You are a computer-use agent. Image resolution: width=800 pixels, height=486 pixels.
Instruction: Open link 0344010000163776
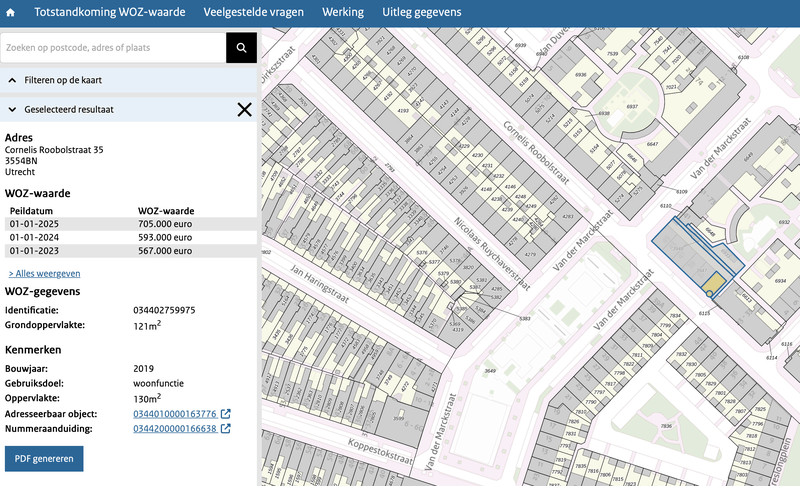[175, 414]
